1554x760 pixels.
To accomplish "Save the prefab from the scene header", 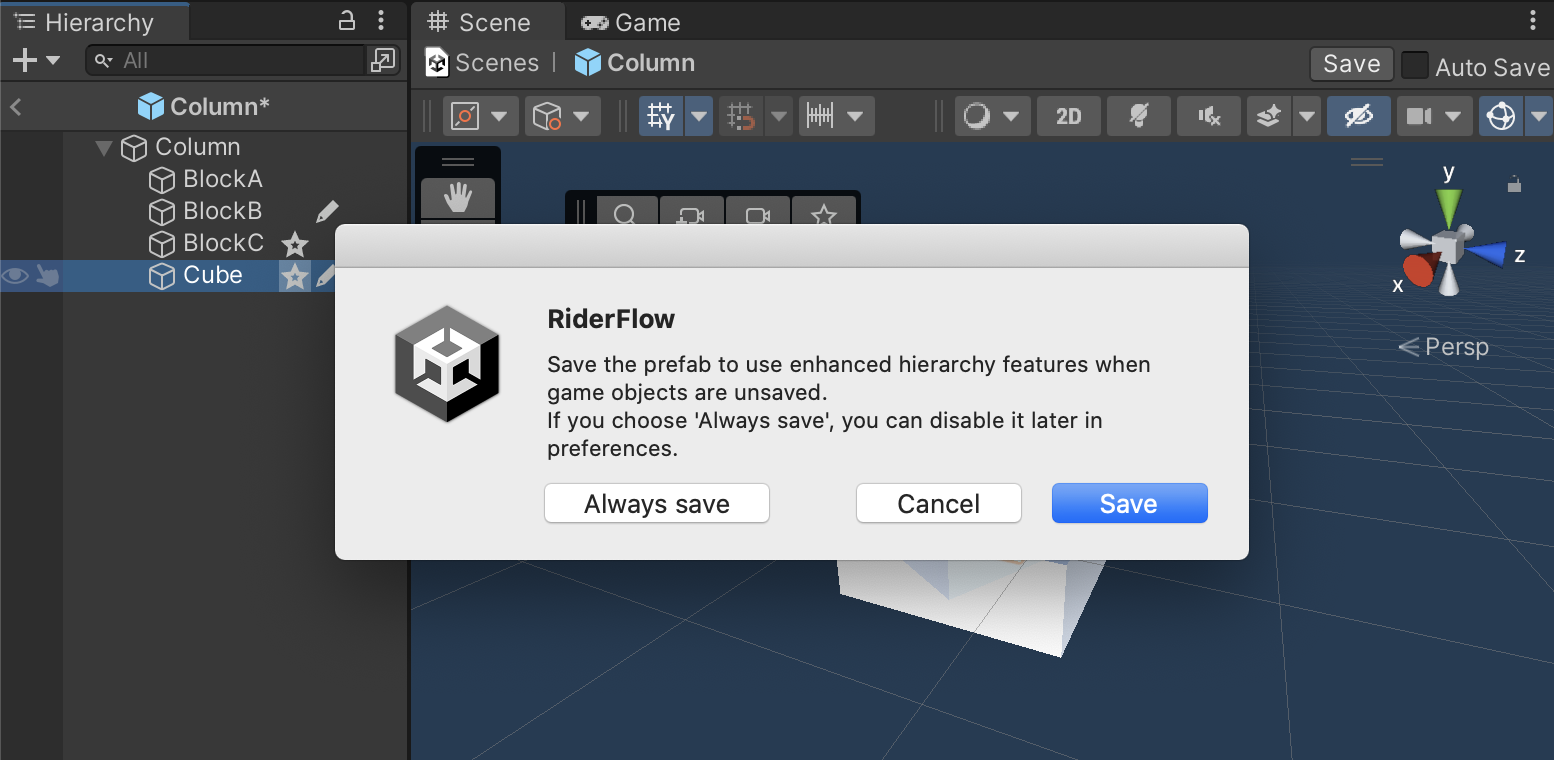I will (x=1351, y=64).
